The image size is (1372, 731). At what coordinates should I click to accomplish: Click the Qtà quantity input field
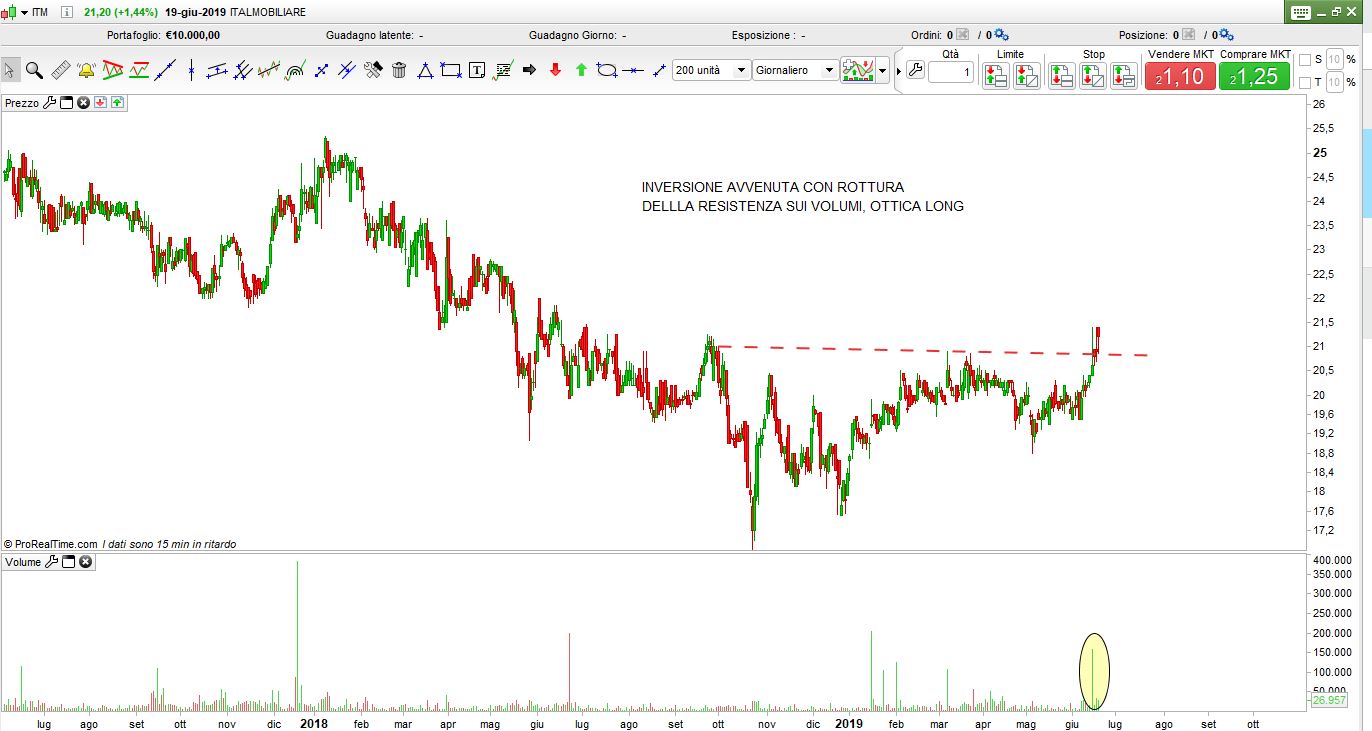coord(950,73)
